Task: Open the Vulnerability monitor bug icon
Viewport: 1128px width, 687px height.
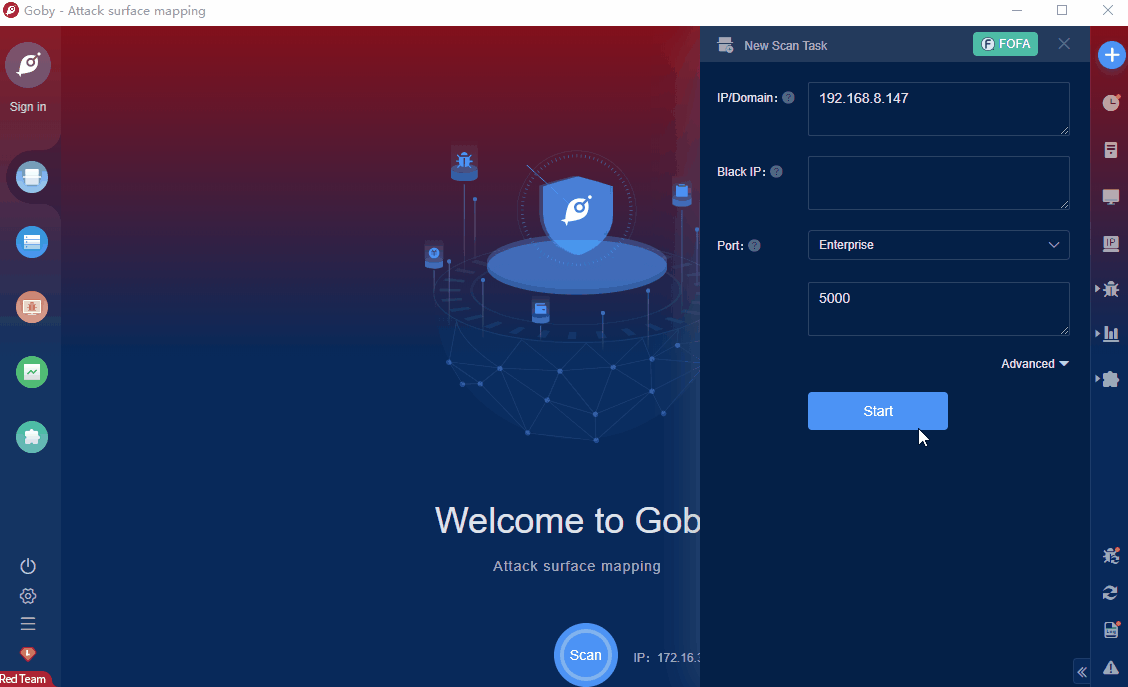Action: pyautogui.click(x=32, y=307)
